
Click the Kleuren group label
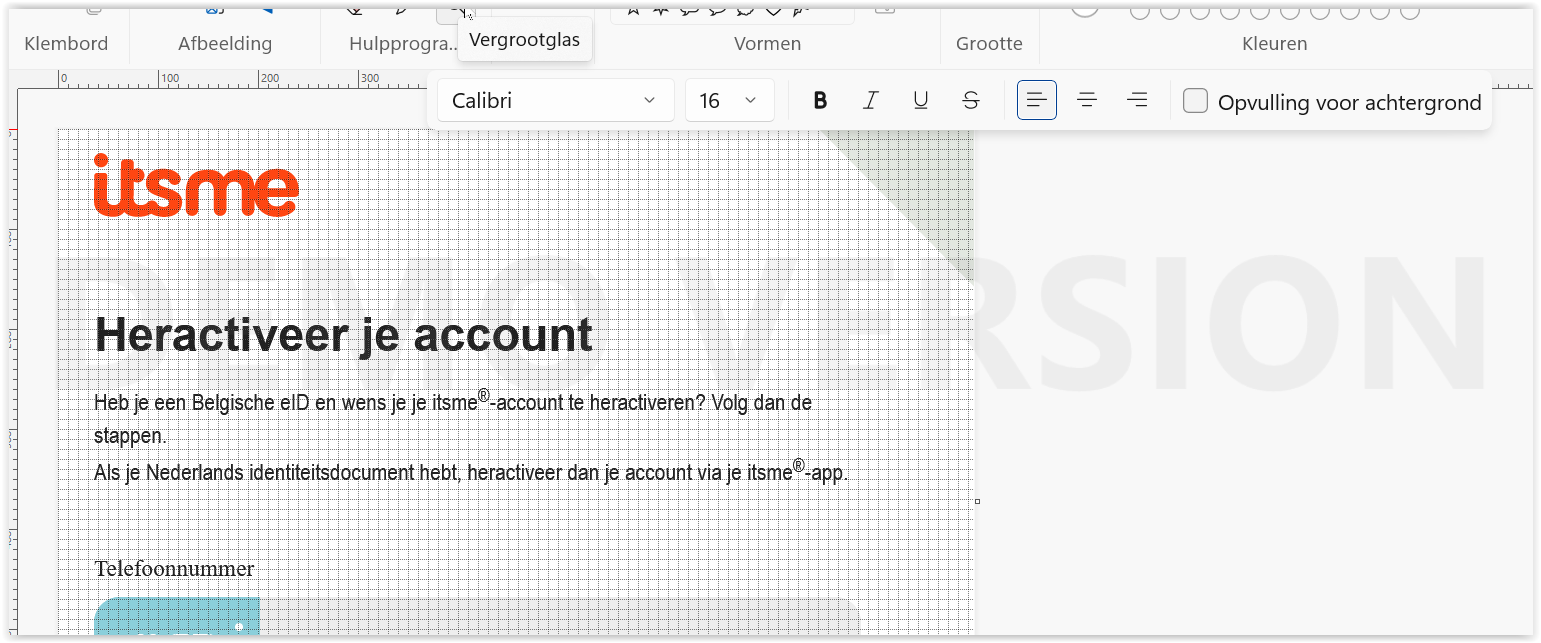(1274, 44)
